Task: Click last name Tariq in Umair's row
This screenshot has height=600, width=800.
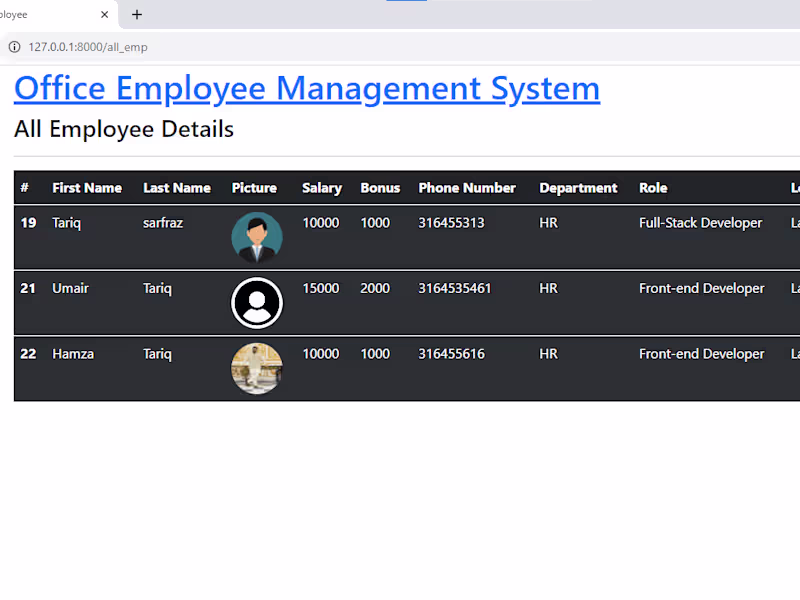Action: point(157,289)
